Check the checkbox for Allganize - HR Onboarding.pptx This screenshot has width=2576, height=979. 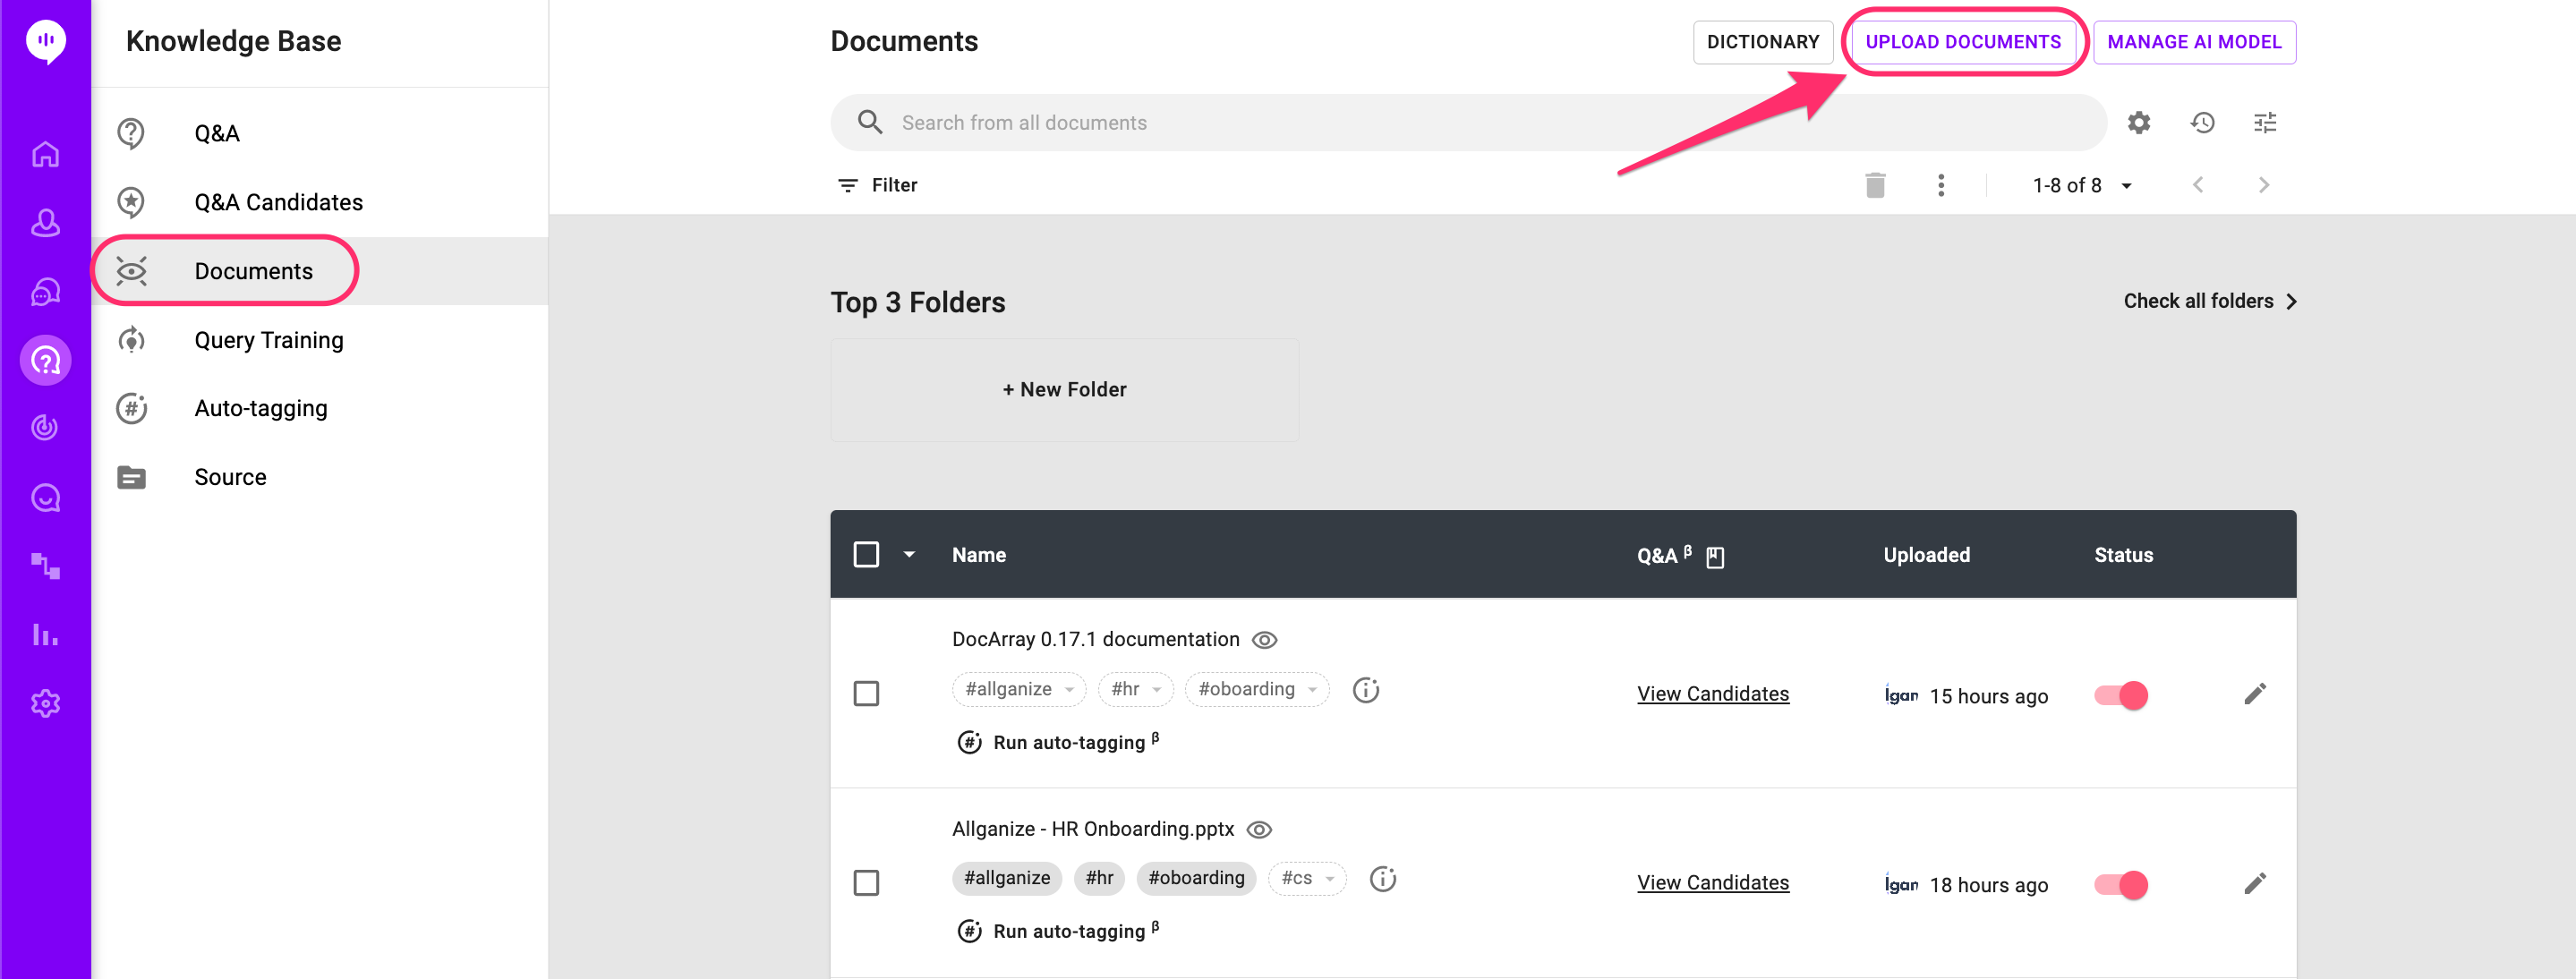pos(867,883)
